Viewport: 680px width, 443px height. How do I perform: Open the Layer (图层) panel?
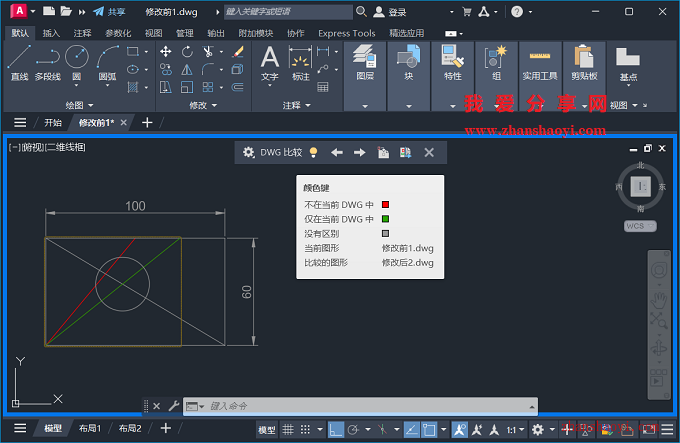point(365,63)
